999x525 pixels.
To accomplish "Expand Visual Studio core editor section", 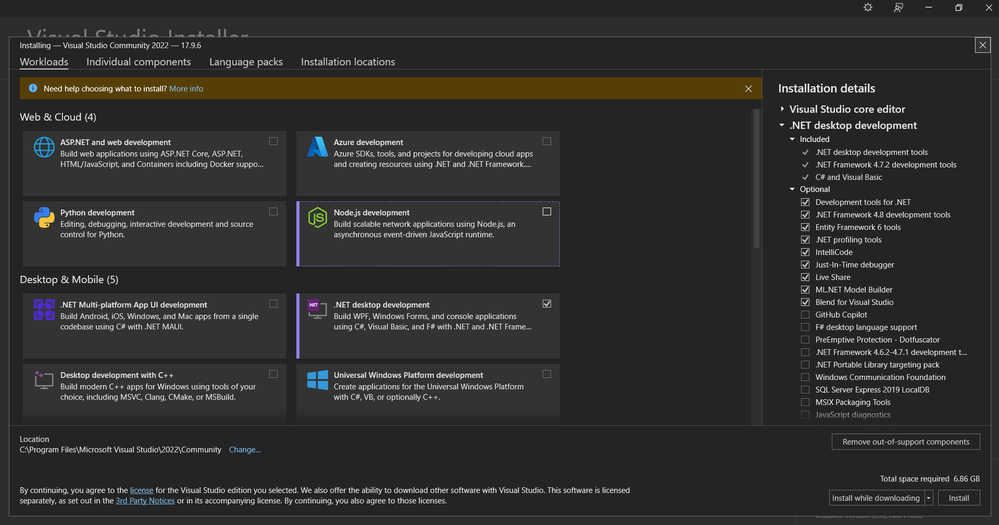I will [x=782, y=109].
